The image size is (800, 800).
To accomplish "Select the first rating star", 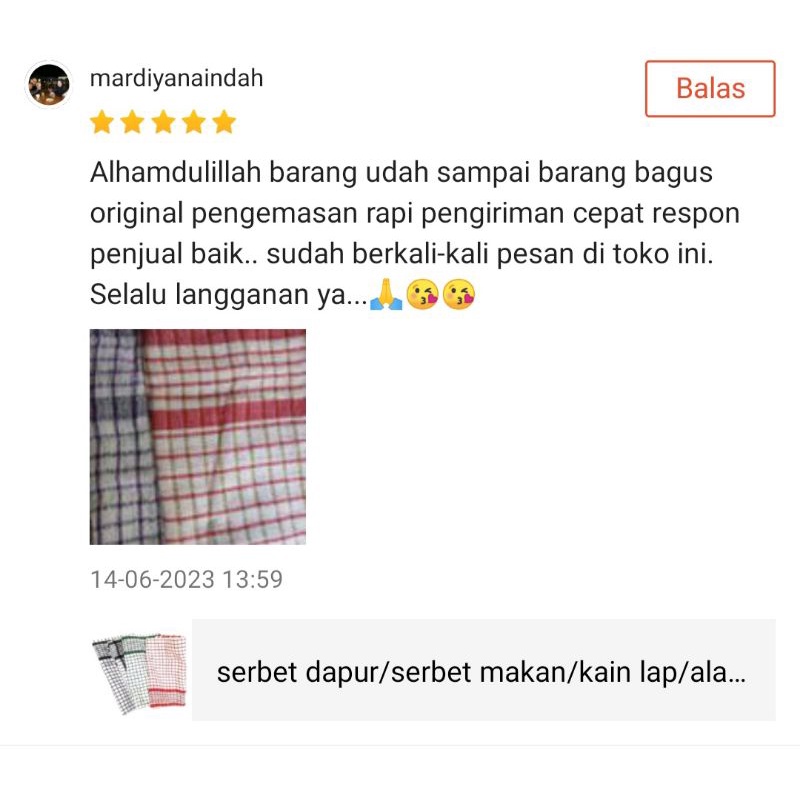I will 102,122.
